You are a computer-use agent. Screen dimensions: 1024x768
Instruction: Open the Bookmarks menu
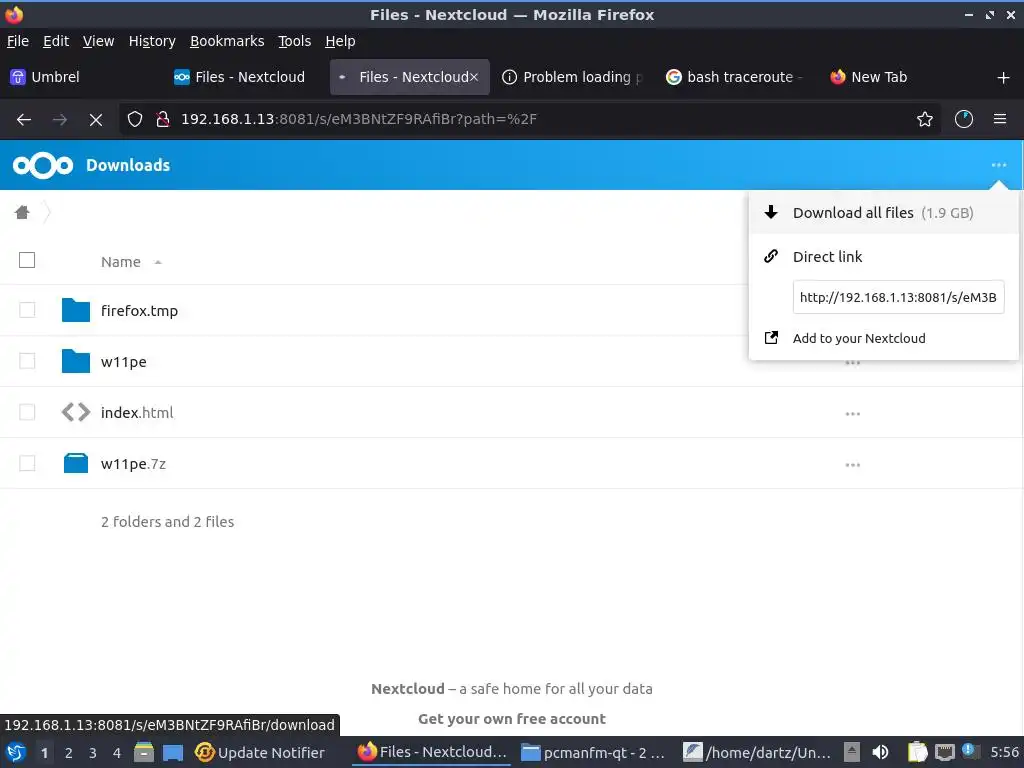tap(227, 41)
